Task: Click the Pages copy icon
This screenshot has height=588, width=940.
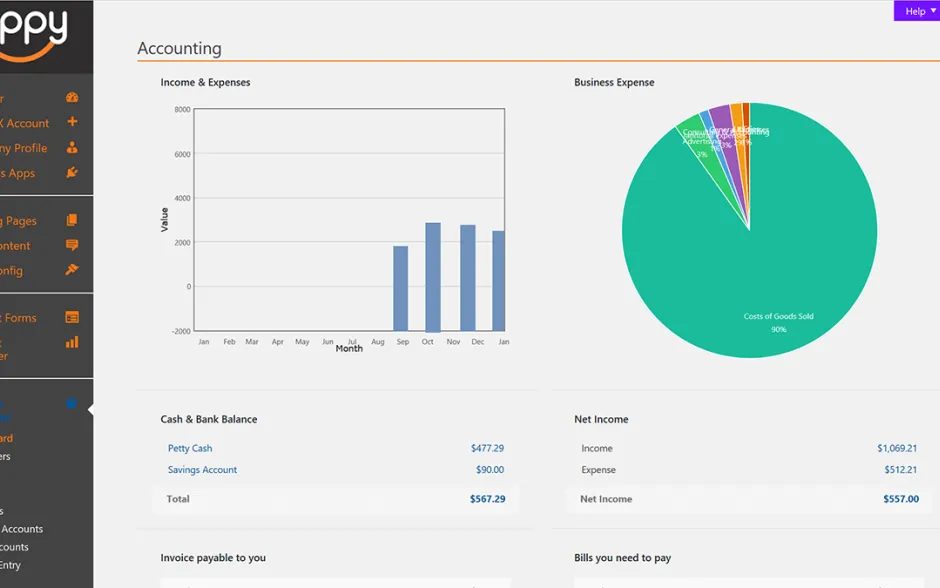Action: click(x=71, y=221)
